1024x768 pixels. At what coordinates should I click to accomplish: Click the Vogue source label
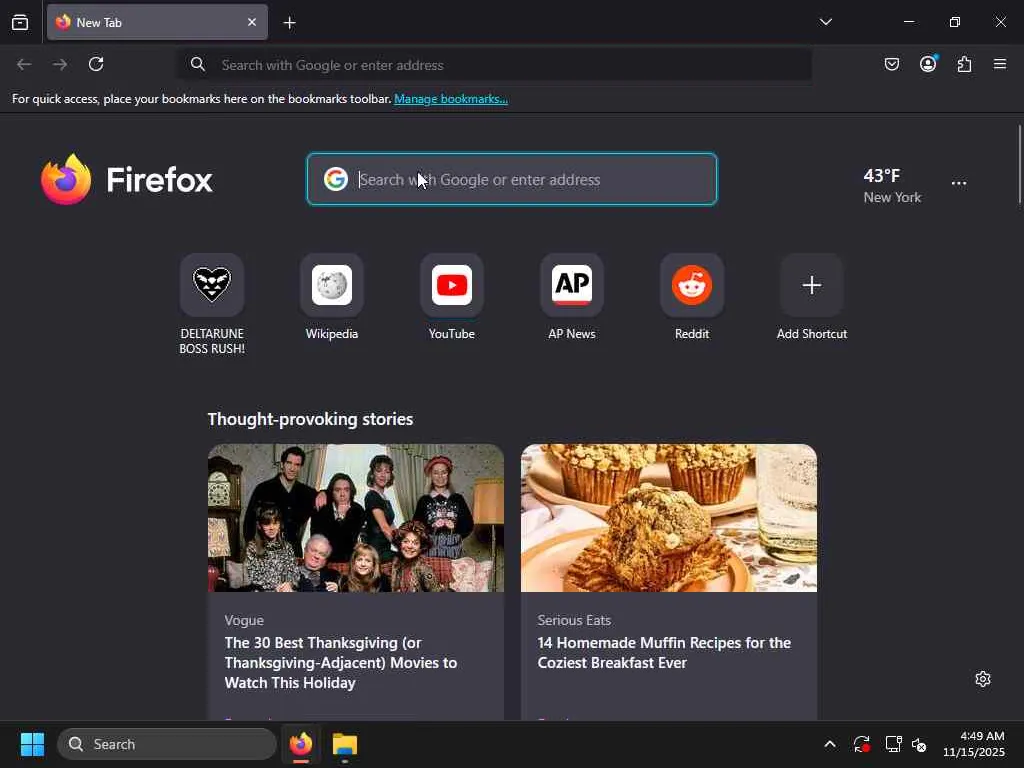click(x=244, y=620)
